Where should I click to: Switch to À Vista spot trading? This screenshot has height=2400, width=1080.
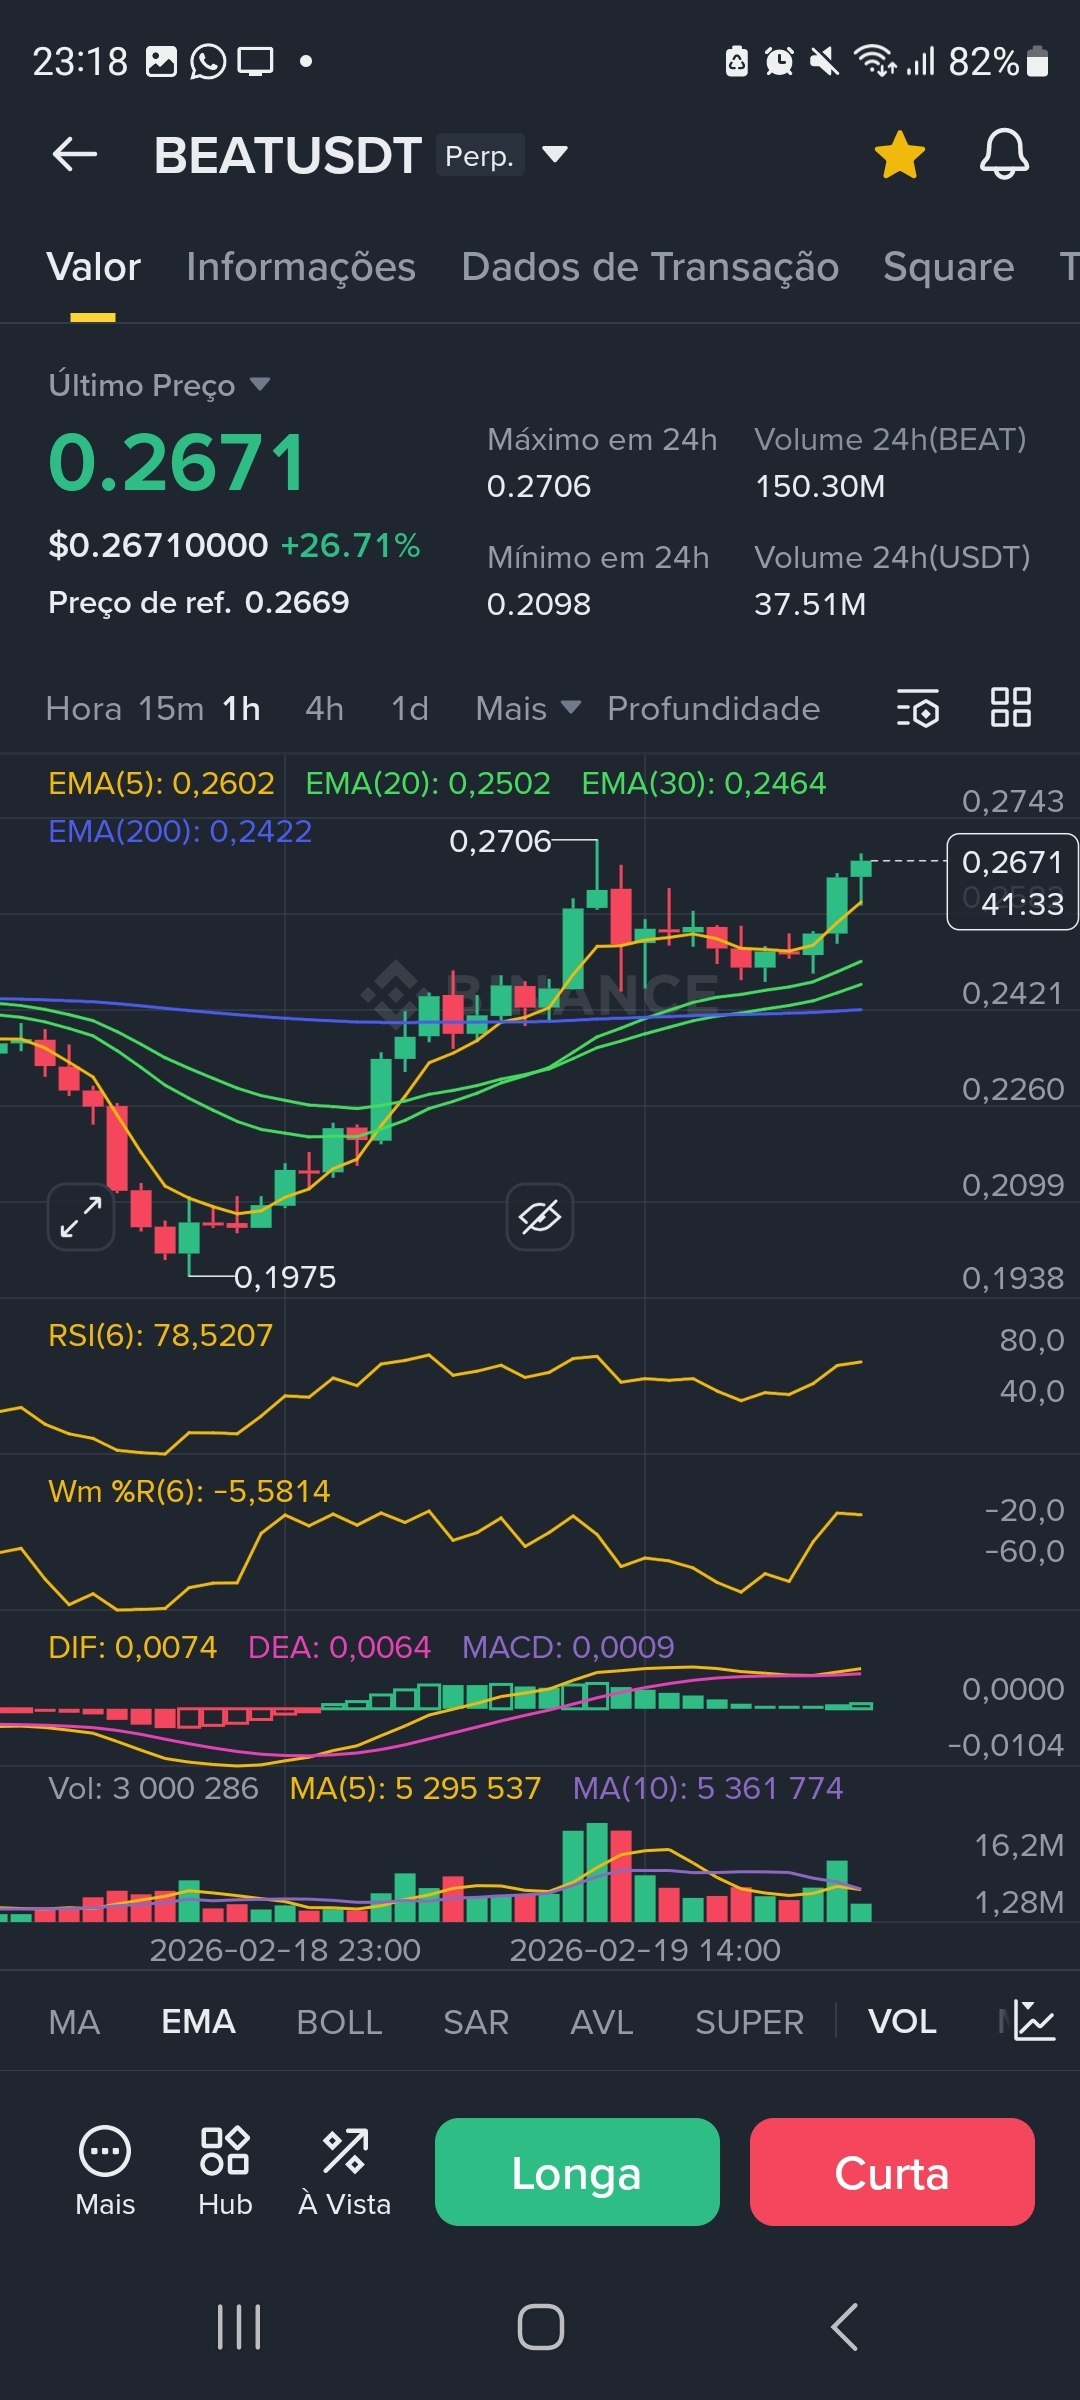[x=345, y=2171]
